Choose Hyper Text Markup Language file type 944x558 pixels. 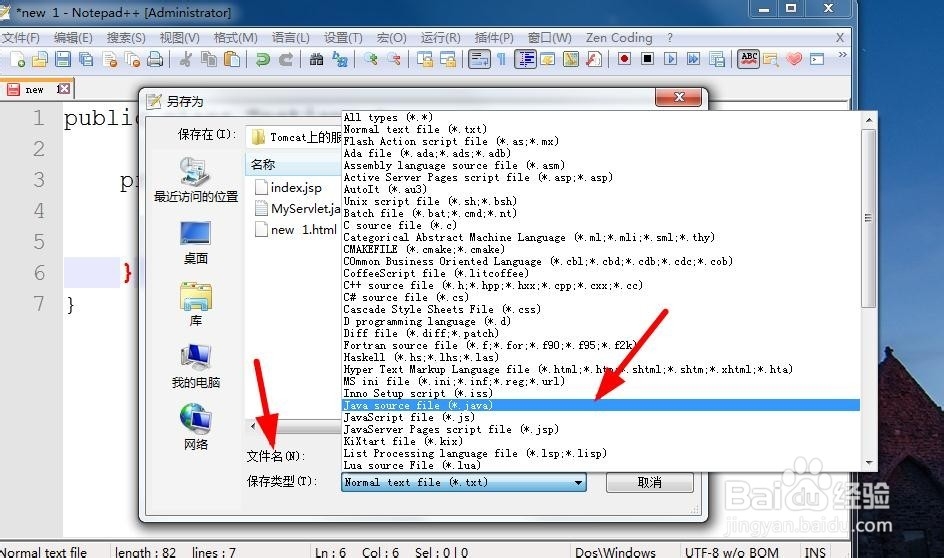(600, 369)
